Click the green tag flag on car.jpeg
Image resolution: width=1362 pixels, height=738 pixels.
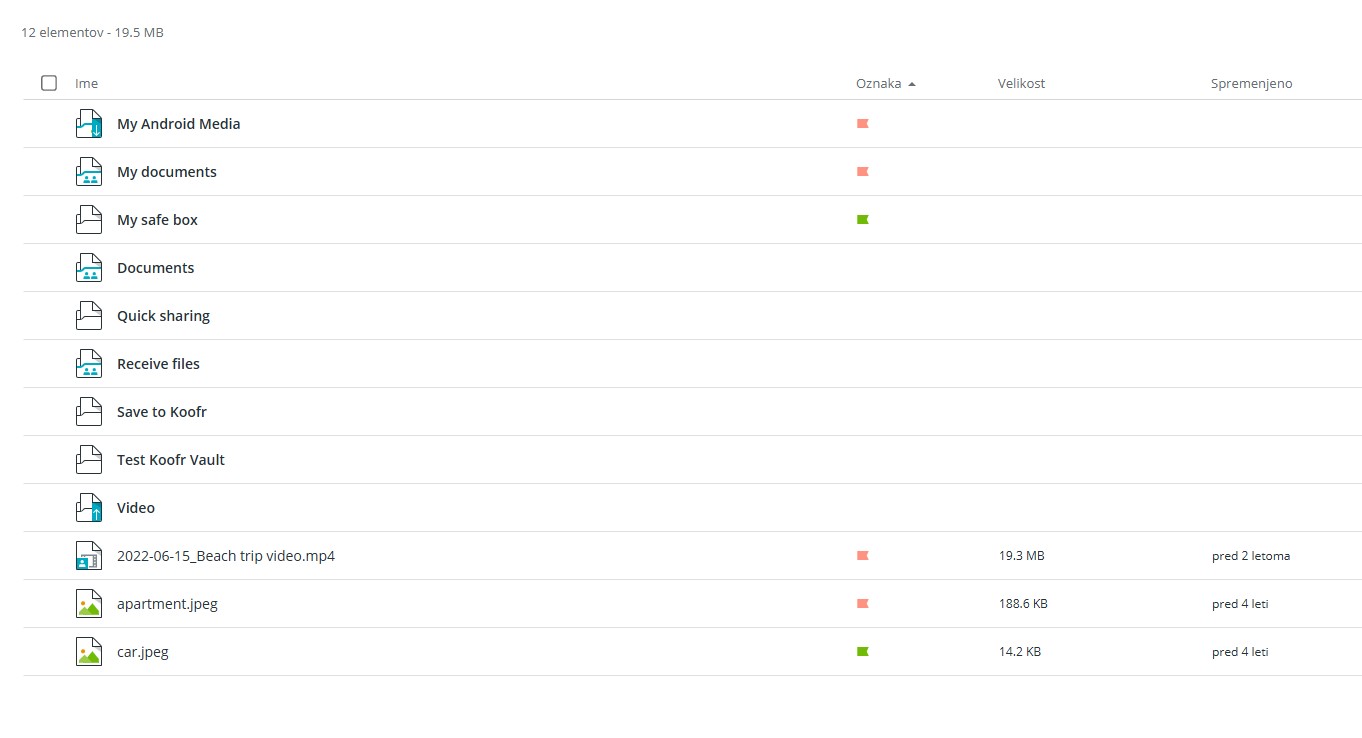(863, 652)
